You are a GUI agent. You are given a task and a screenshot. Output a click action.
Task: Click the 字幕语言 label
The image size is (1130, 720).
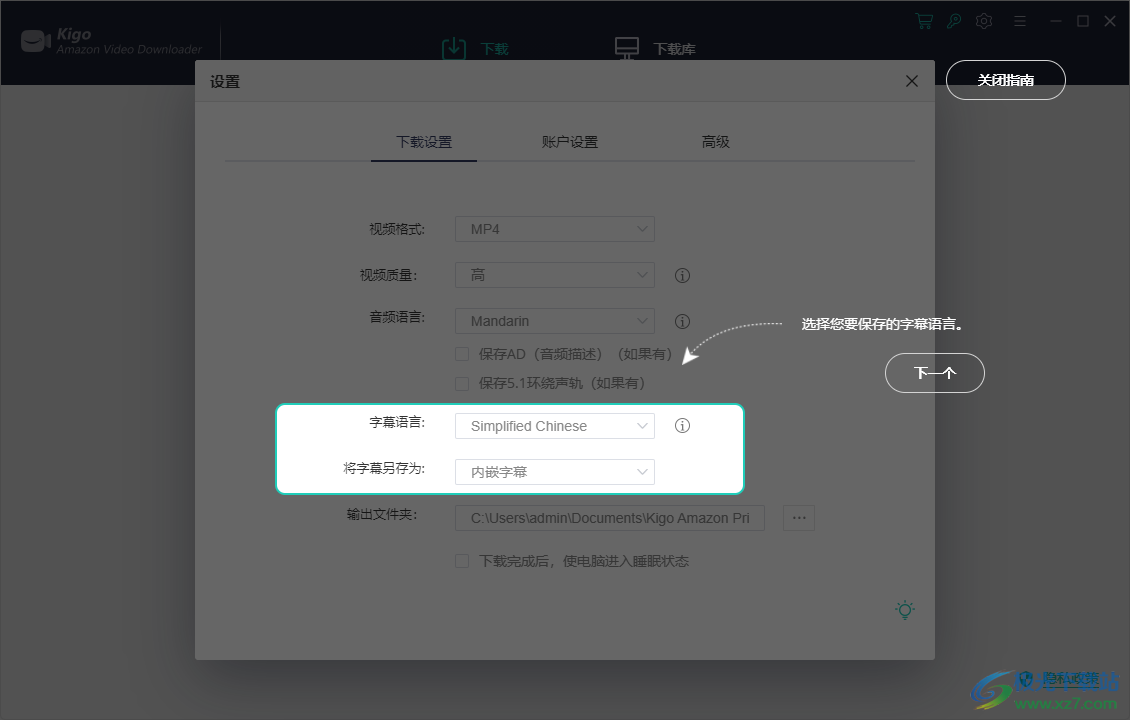397,422
